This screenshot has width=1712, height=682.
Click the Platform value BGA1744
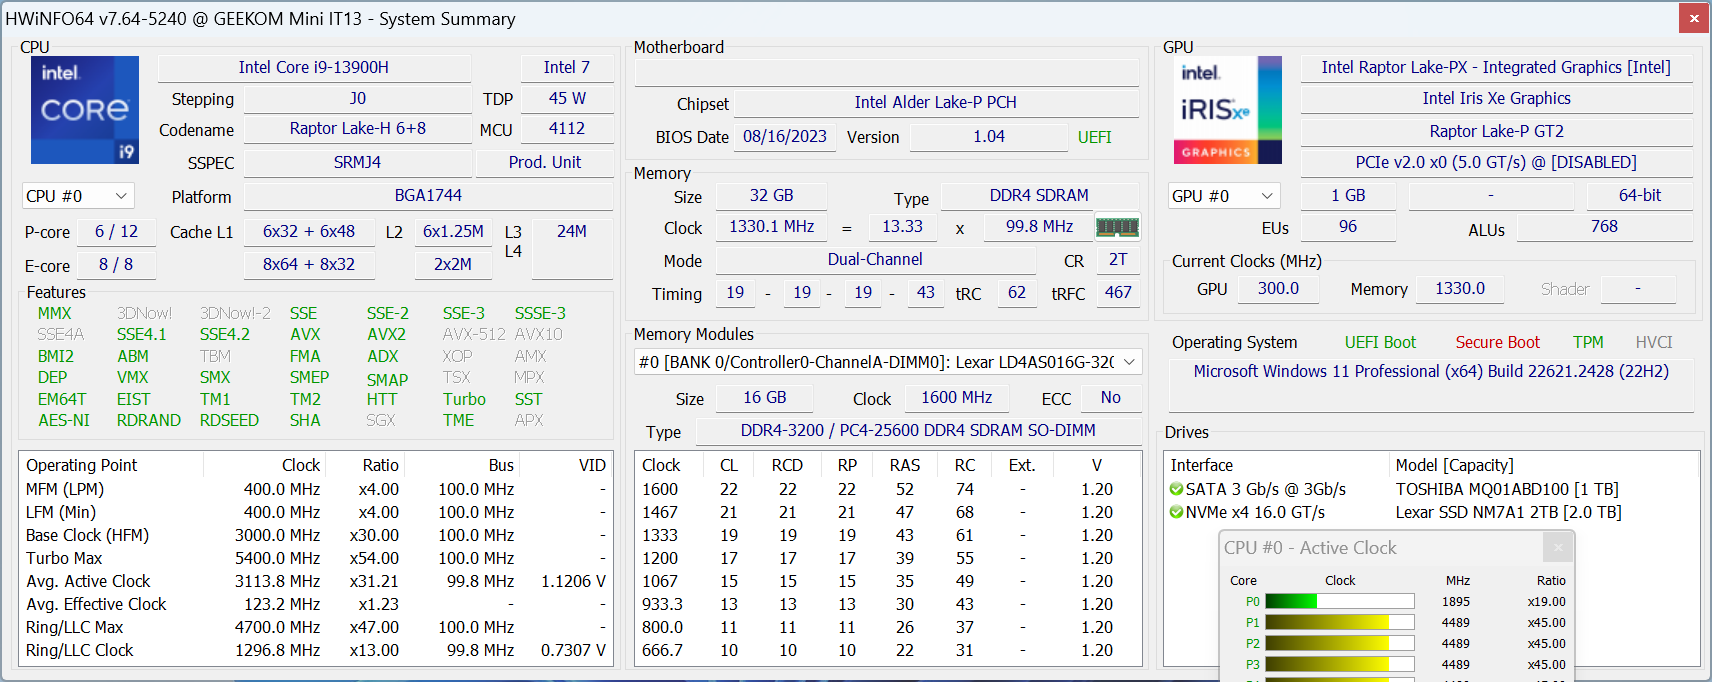(428, 196)
